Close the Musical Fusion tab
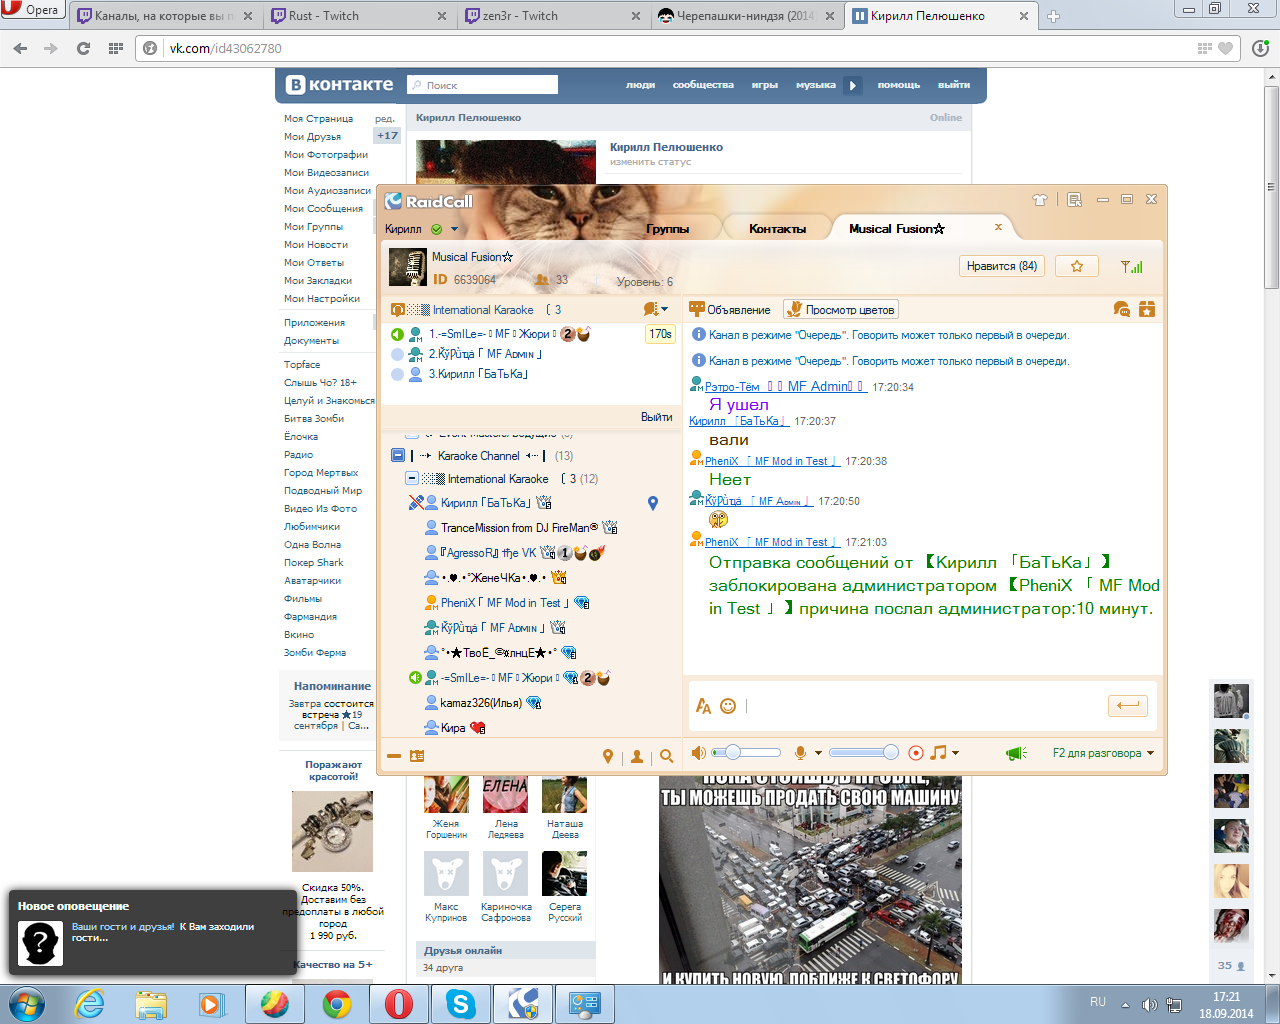The width and height of the screenshot is (1280, 1024). click(998, 227)
